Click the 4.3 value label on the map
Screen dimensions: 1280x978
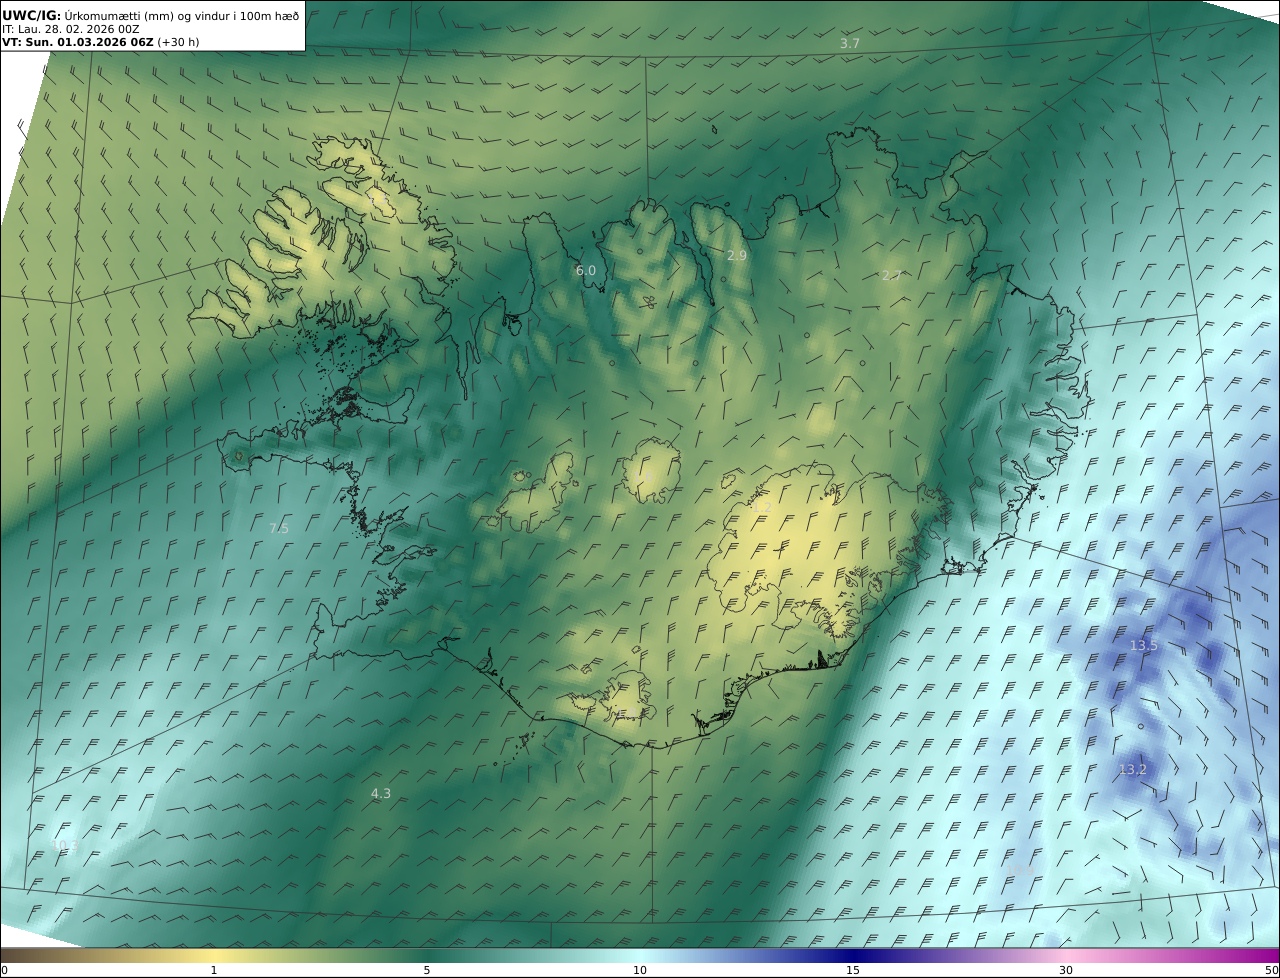click(x=381, y=794)
